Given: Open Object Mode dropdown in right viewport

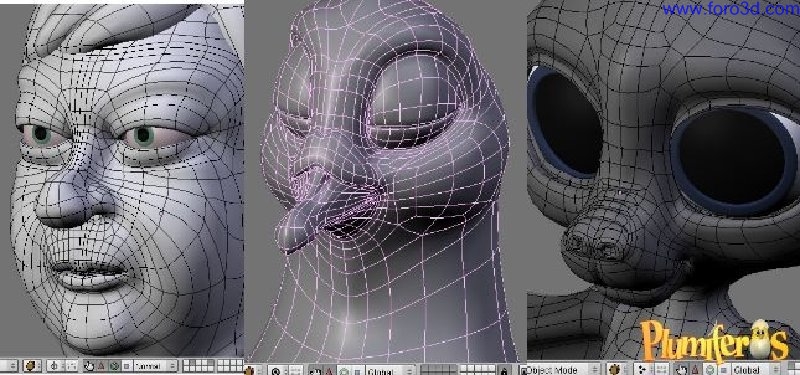Looking at the screenshot, I should pyautogui.click(x=560, y=369).
